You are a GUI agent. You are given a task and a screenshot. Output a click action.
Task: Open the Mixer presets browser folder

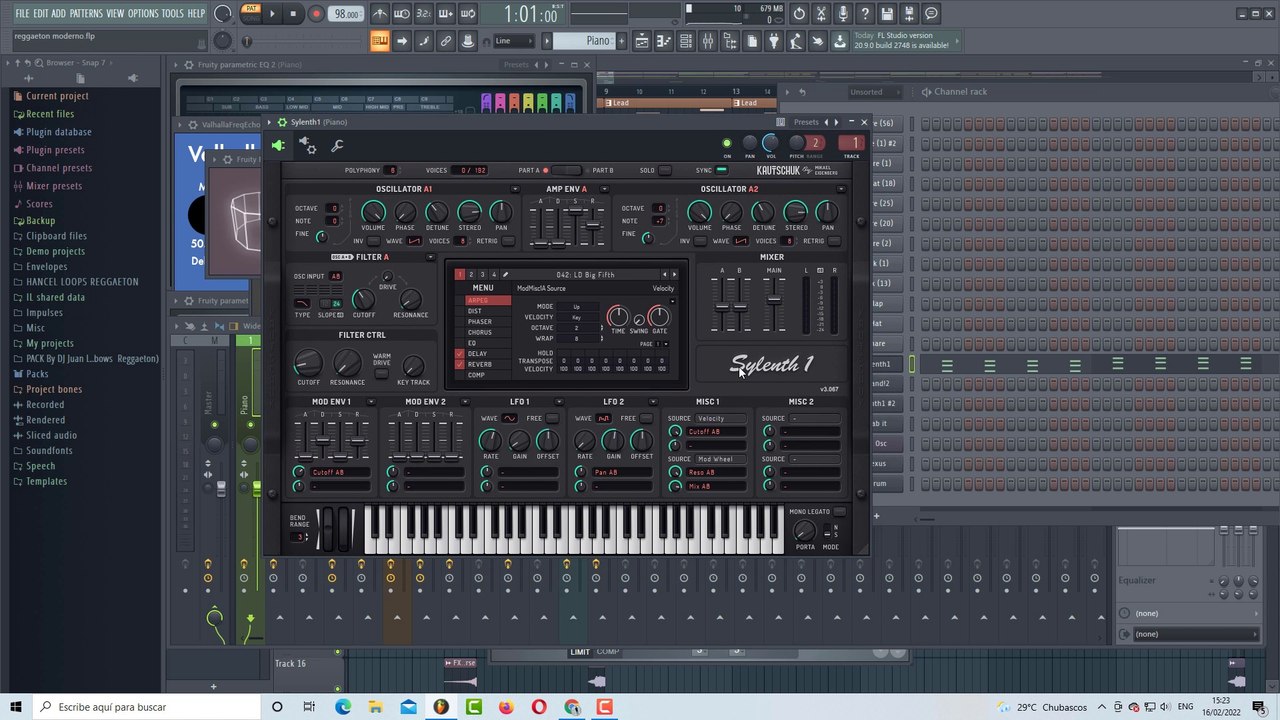pyautogui.click(x=54, y=186)
